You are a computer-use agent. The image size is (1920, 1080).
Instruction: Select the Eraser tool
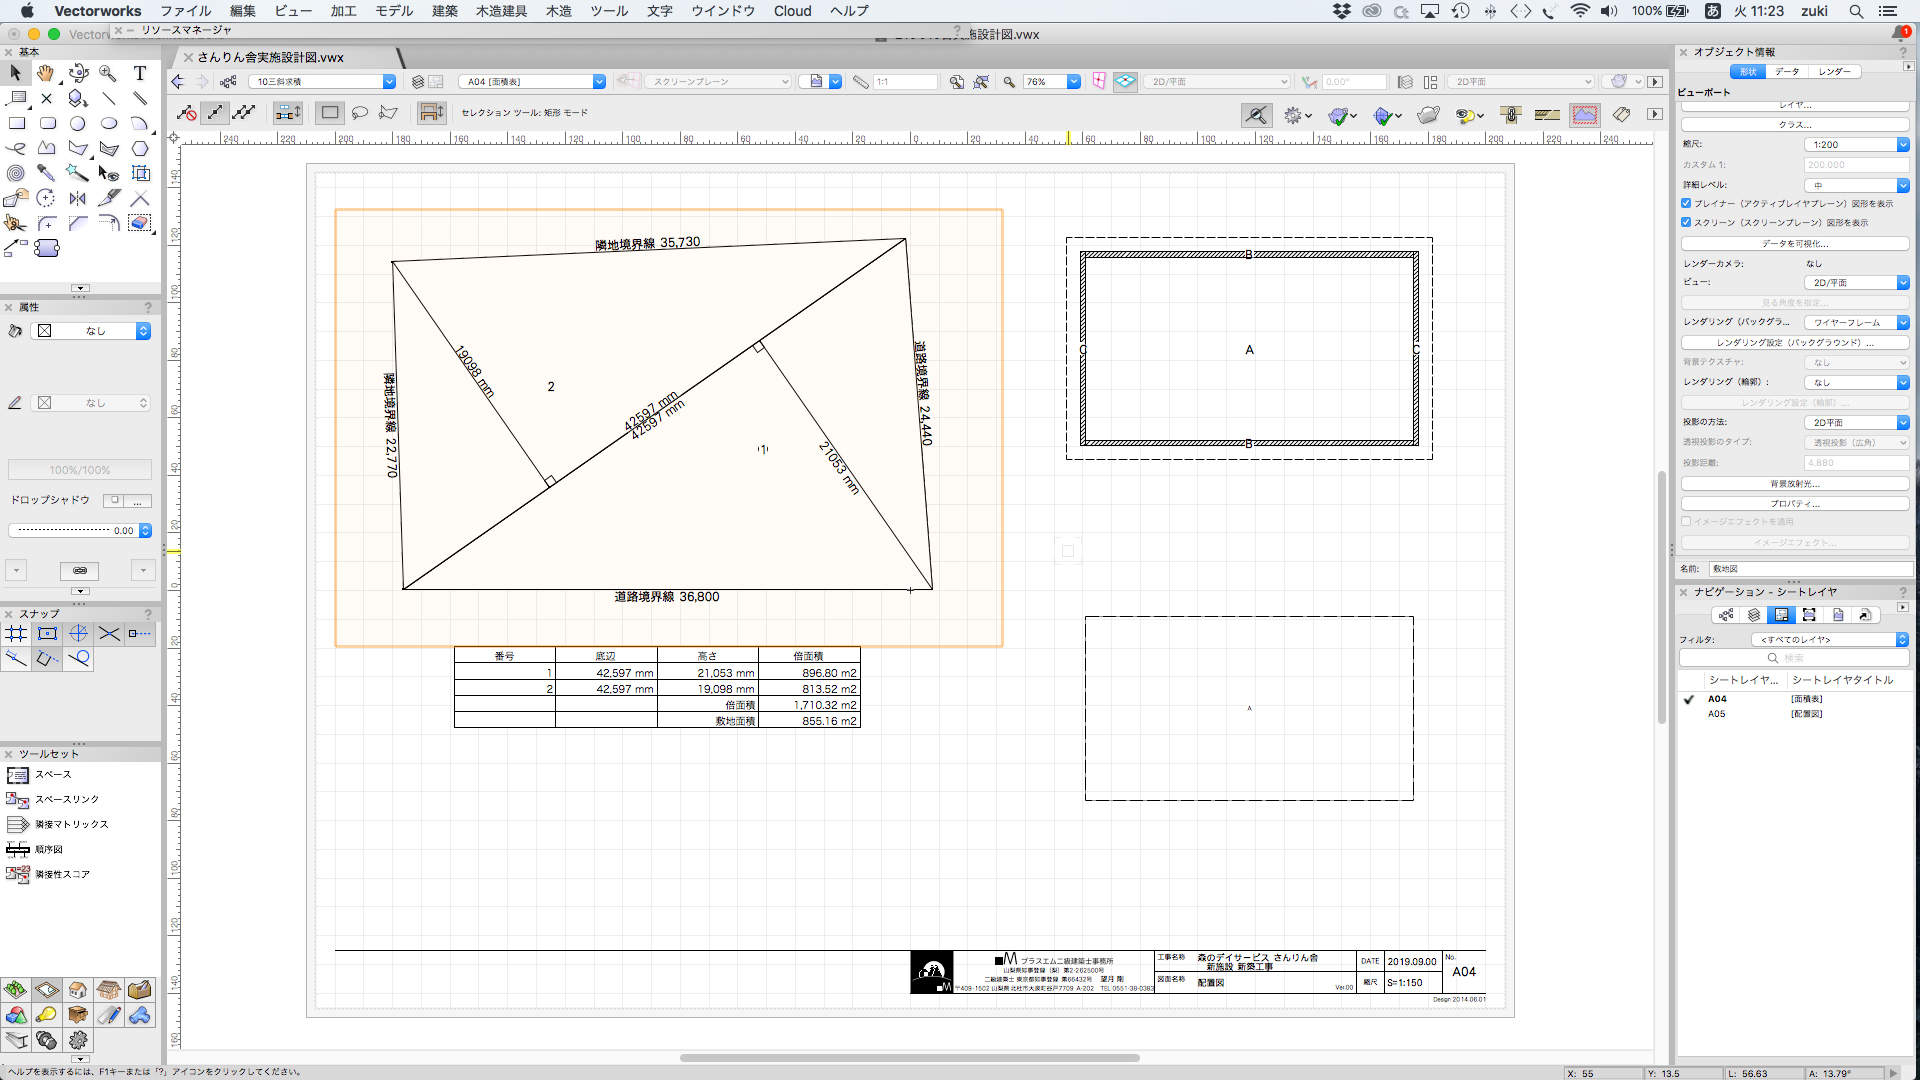[140, 223]
